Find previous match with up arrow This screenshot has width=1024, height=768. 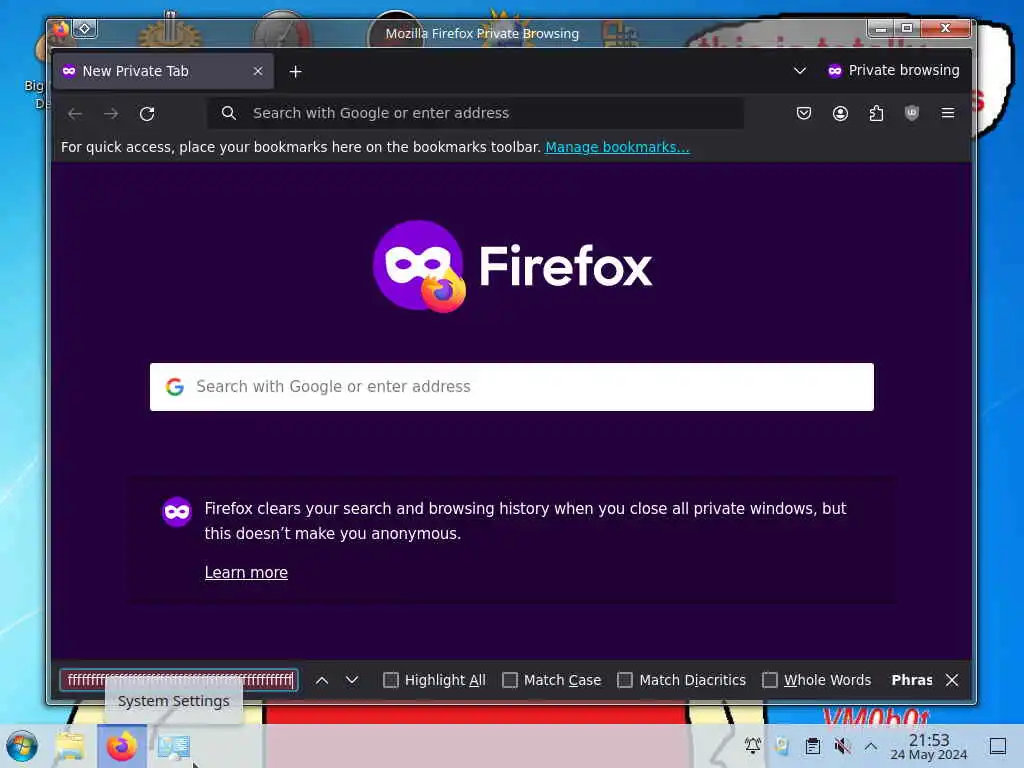tap(322, 680)
